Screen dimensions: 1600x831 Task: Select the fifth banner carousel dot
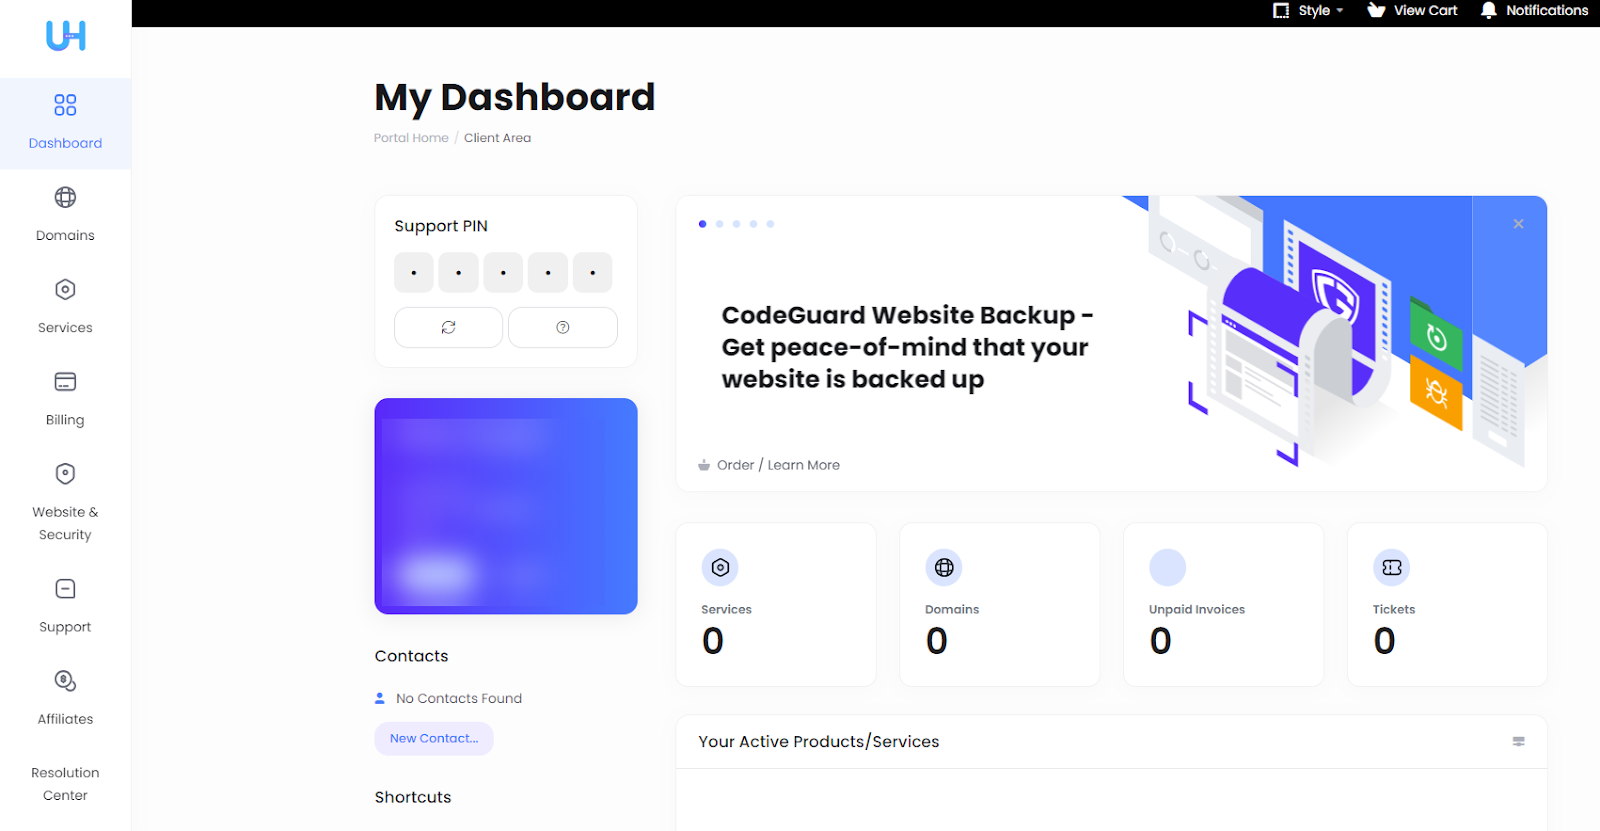tap(771, 224)
